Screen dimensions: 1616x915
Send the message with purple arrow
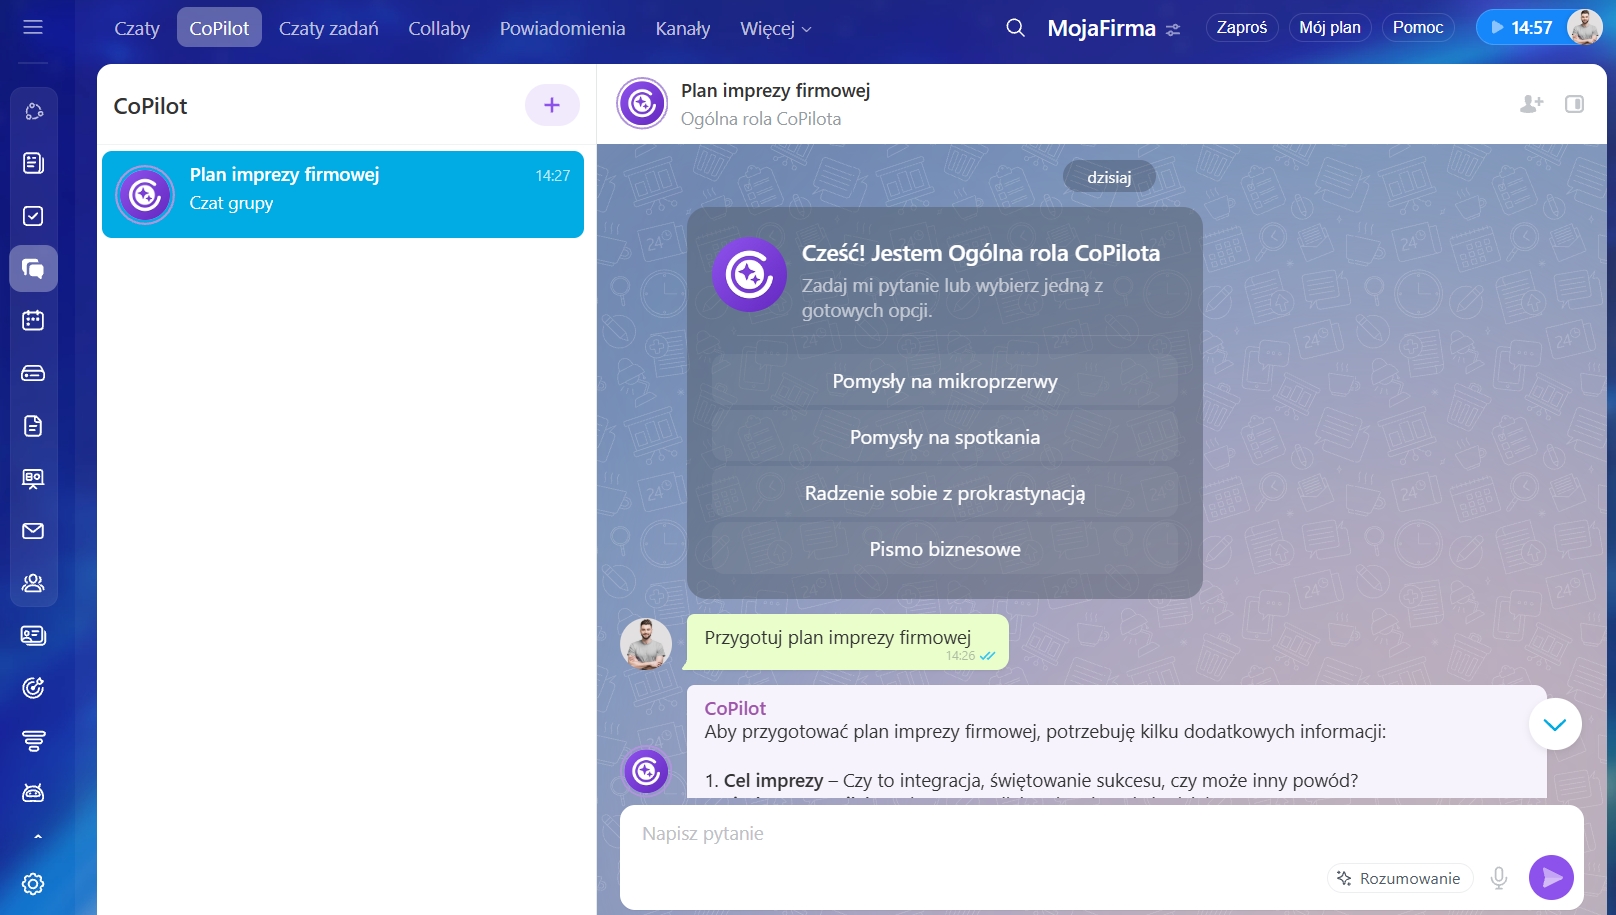pyautogui.click(x=1551, y=878)
